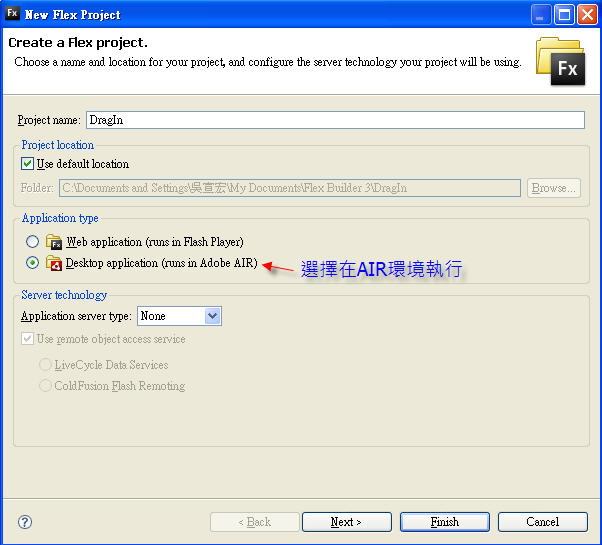The height and width of the screenshot is (545, 602).
Task: Click the Desktop application AIR folder icon
Action: tap(53, 263)
